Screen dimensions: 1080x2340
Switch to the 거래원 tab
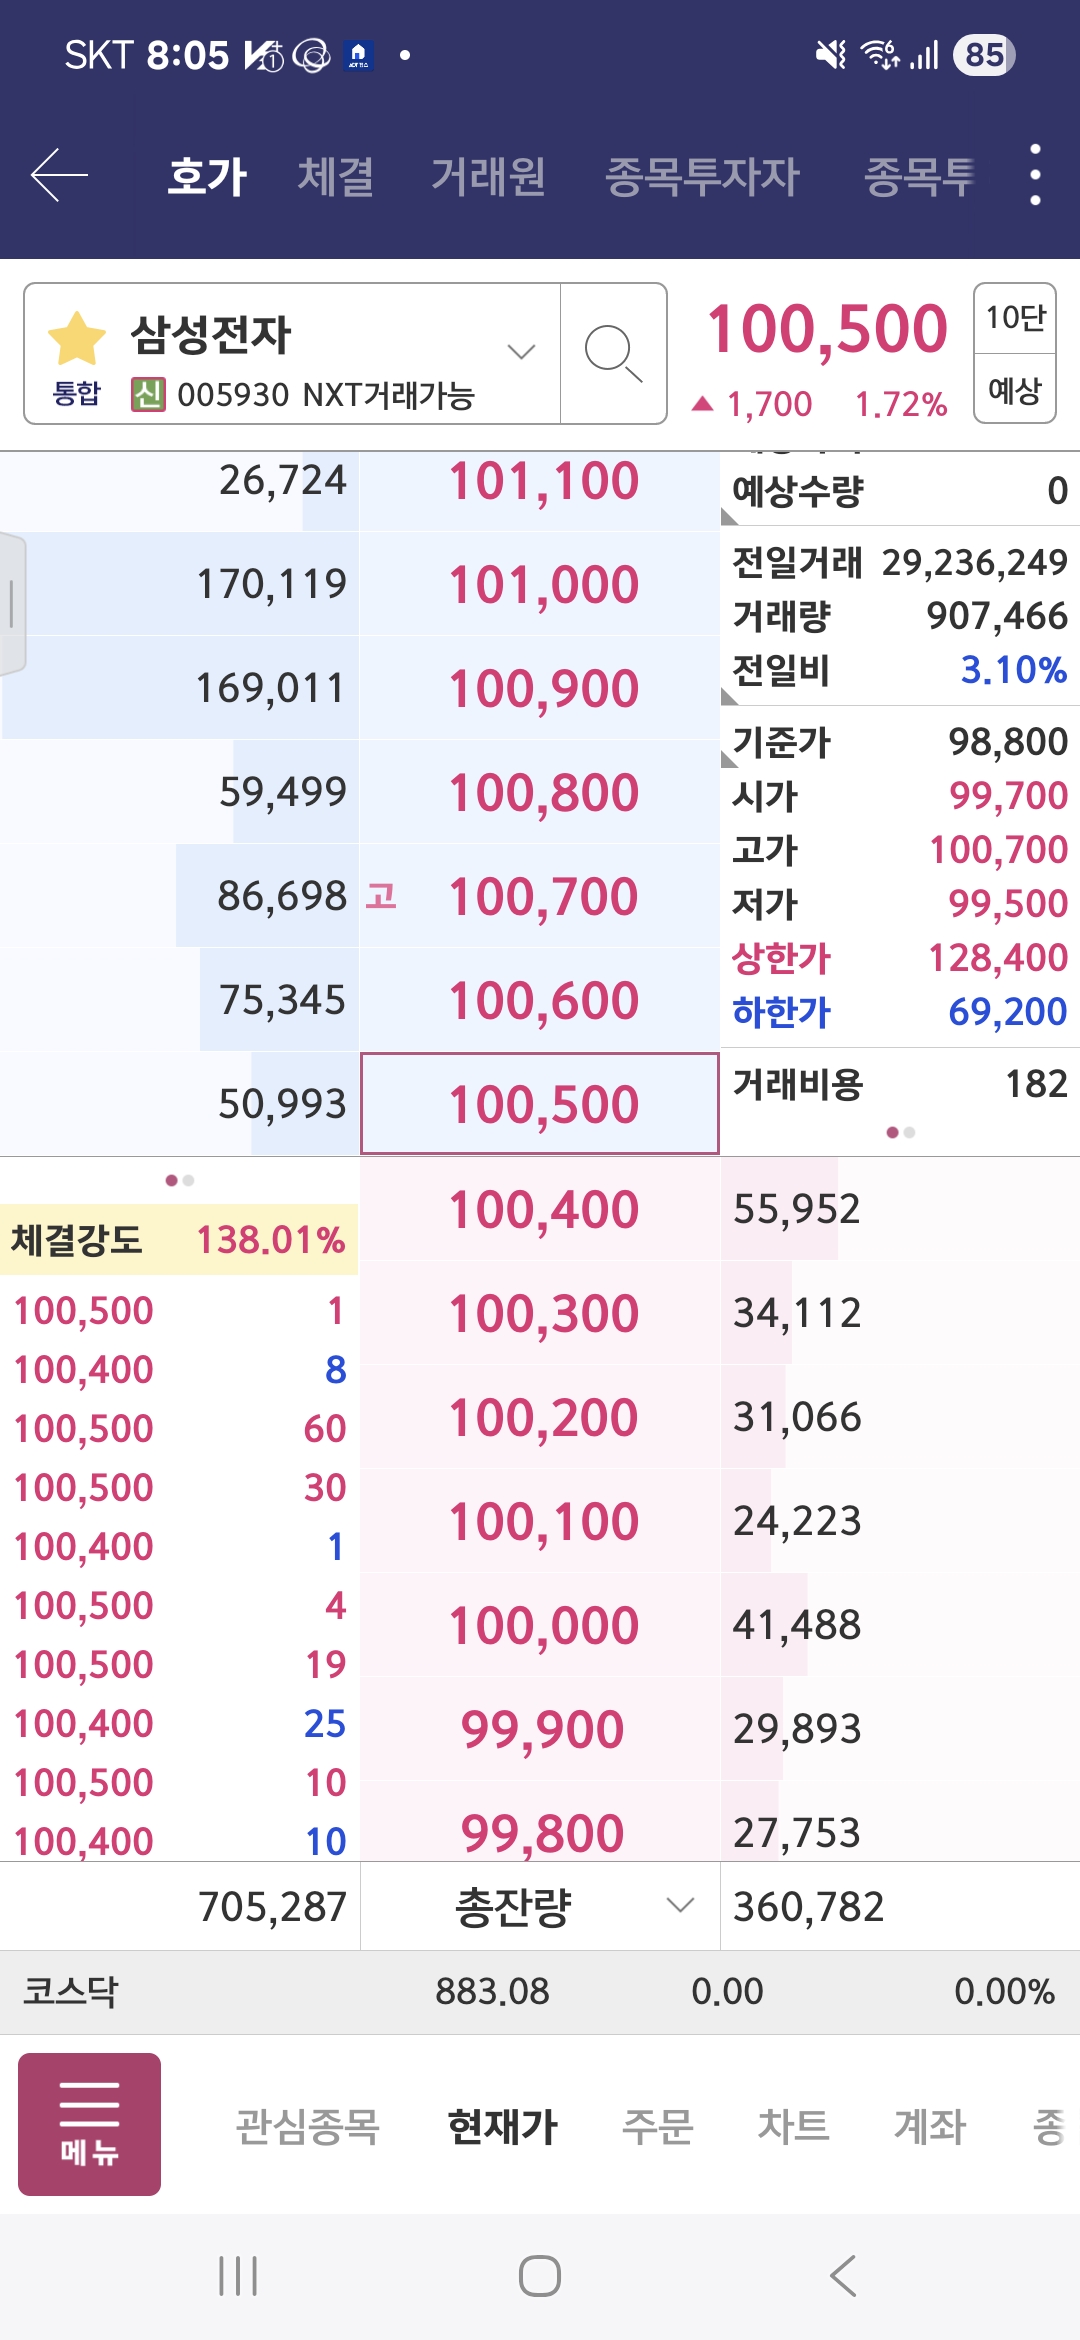point(488,177)
